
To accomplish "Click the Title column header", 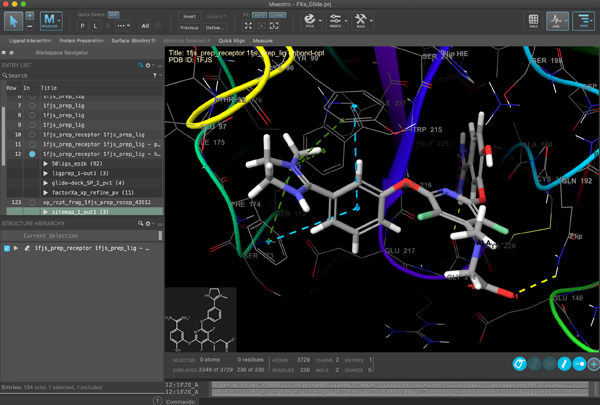I will (49, 88).
